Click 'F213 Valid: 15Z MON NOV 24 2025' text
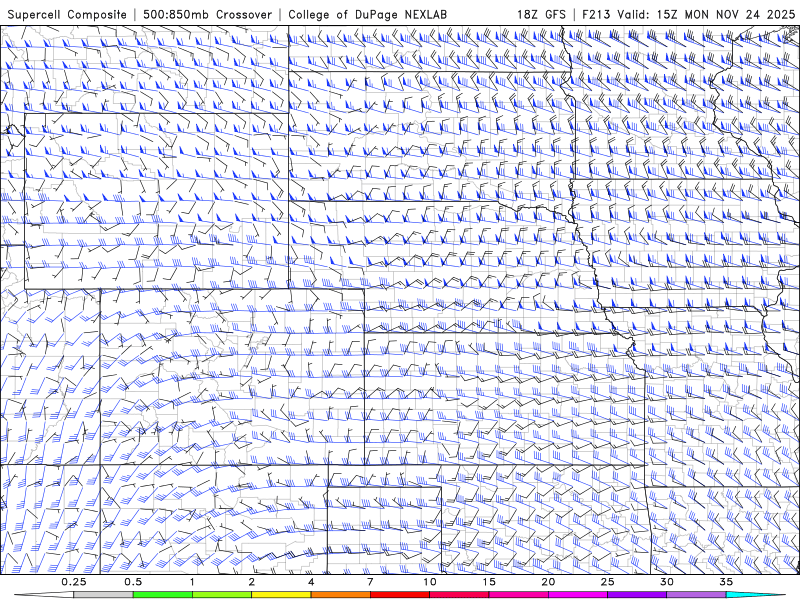The height and width of the screenshot is (600, 800). click(x=689, y=14)
